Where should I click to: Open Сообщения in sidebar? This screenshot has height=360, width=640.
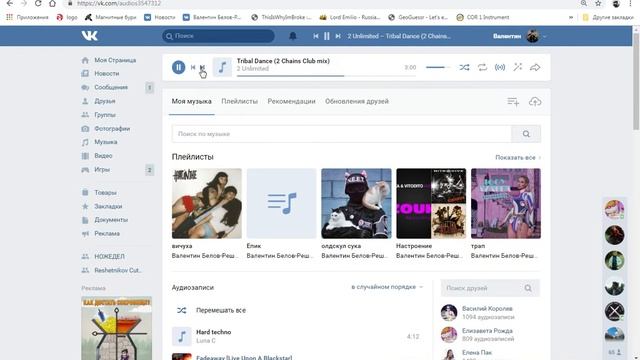[111, 87]
